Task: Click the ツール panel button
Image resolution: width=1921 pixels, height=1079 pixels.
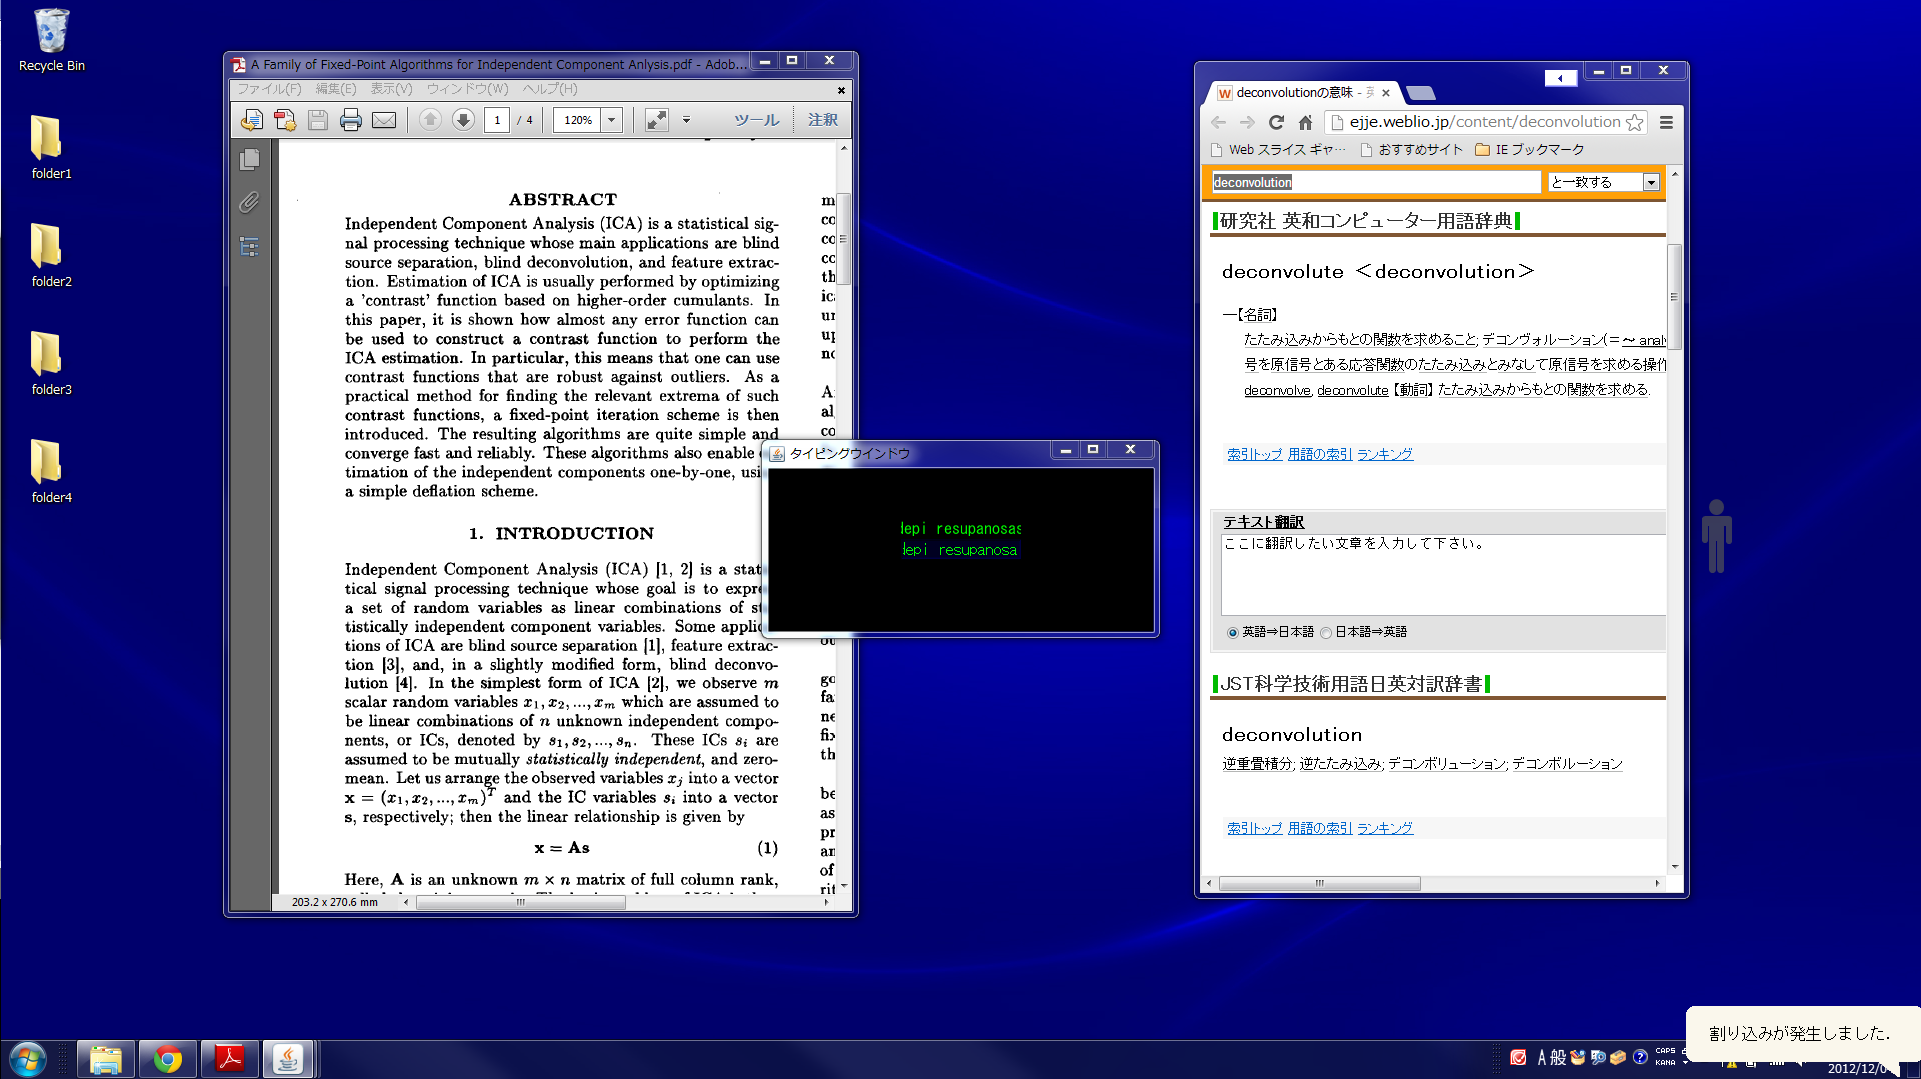Action: (756, 120)
